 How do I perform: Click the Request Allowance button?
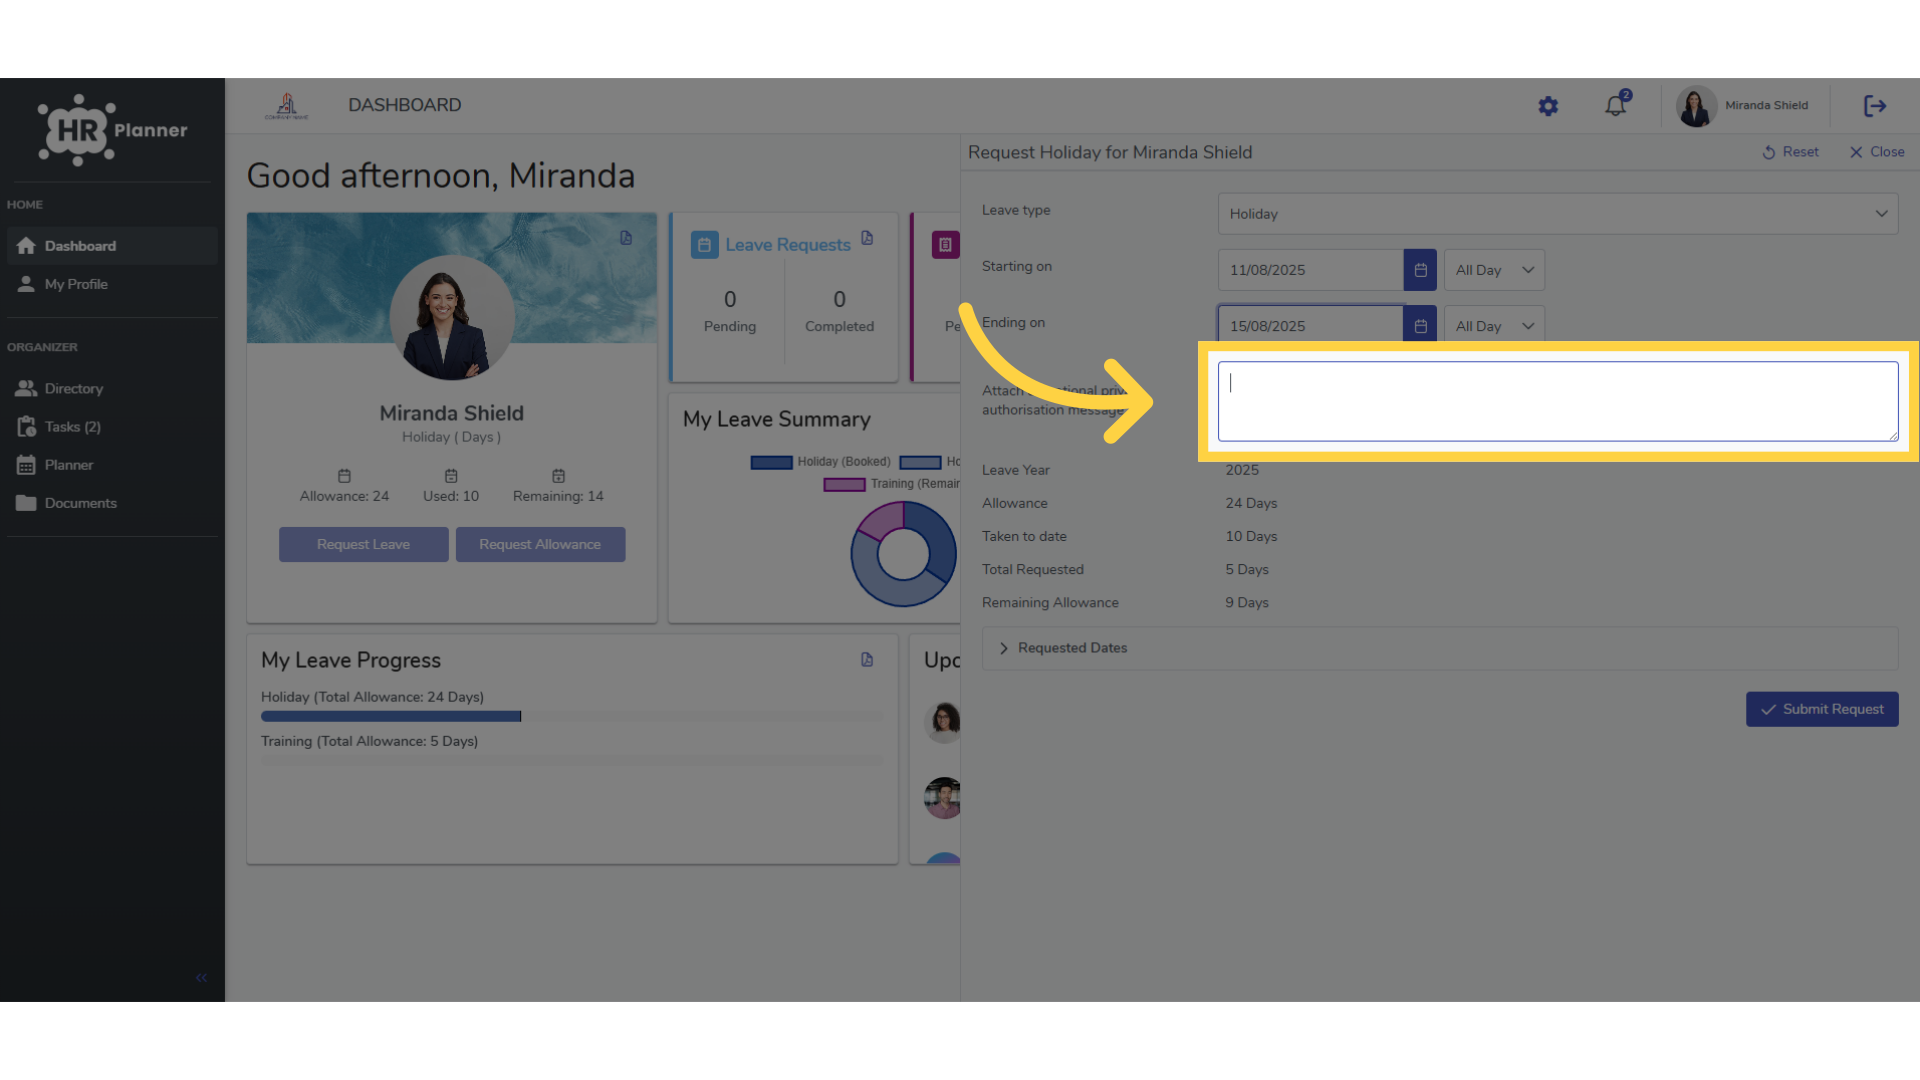pyautogui.click(x=540, y=544)
